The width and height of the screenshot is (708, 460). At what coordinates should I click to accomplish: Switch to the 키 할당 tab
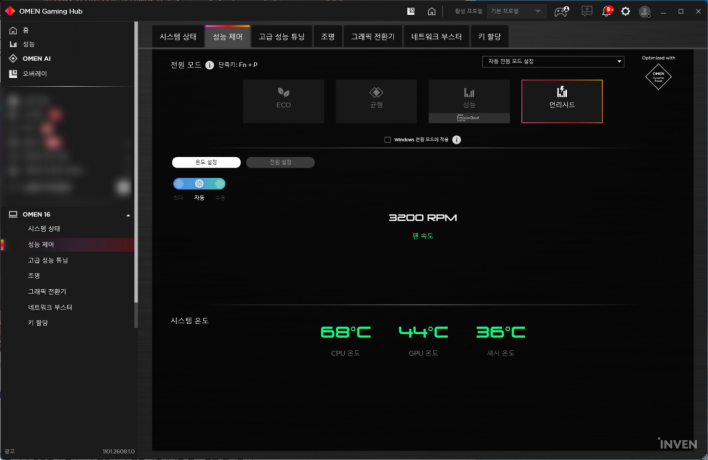[x=489, y=37]
